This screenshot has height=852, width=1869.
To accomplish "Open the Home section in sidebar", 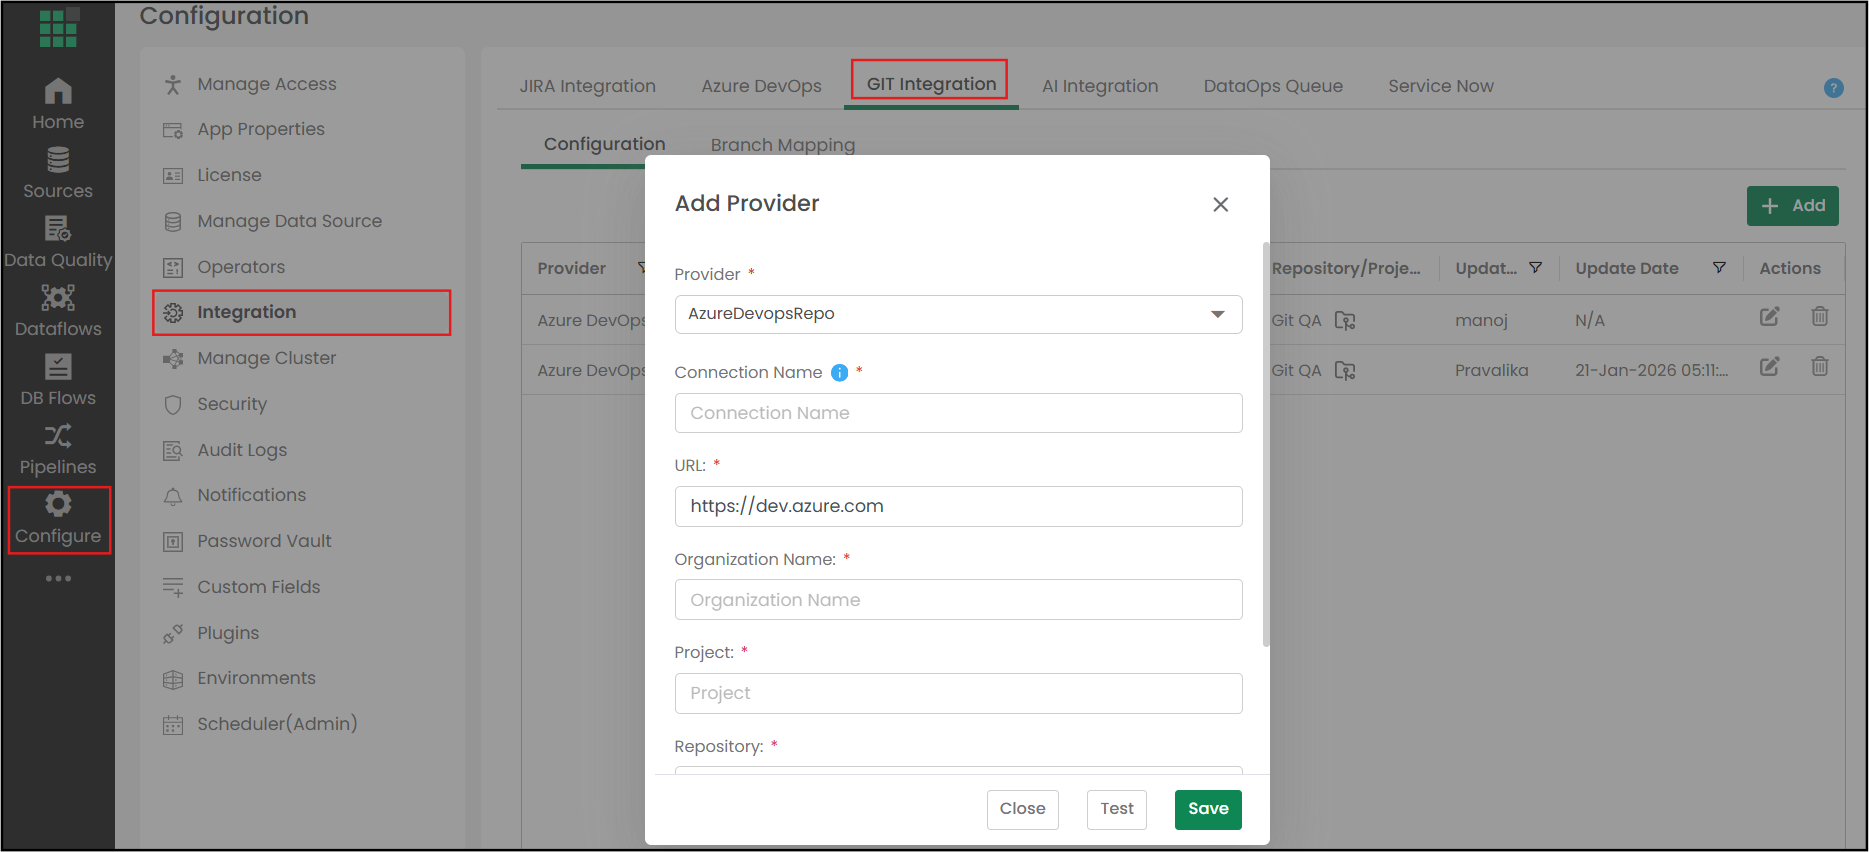I will click(58, 104).
